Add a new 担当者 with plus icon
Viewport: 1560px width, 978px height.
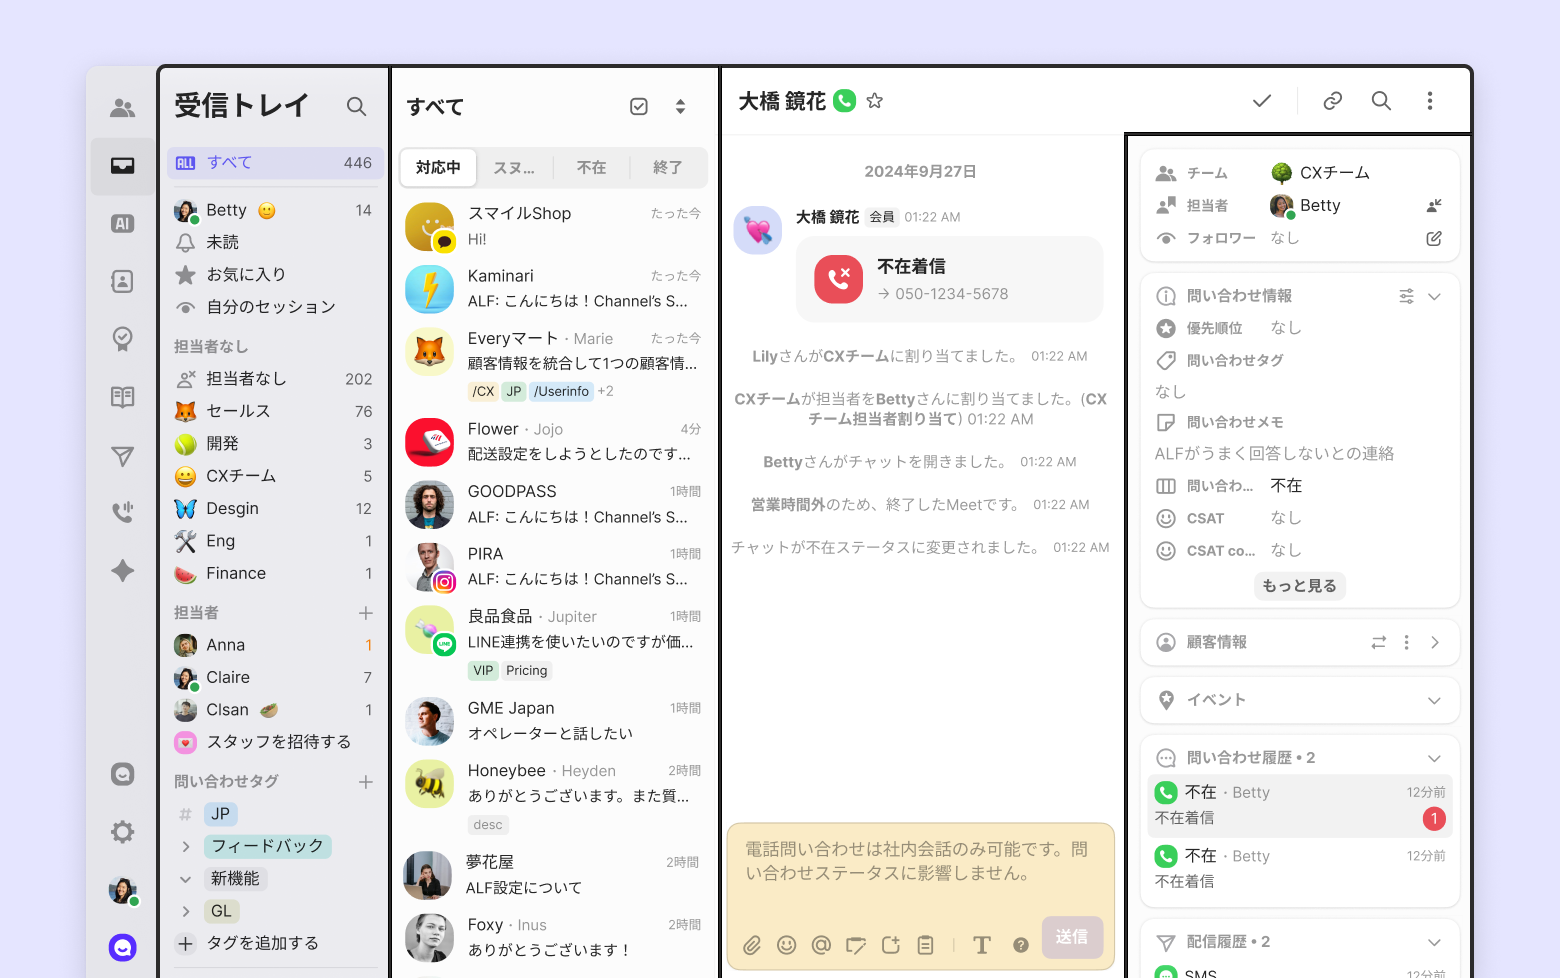point(366,613)
